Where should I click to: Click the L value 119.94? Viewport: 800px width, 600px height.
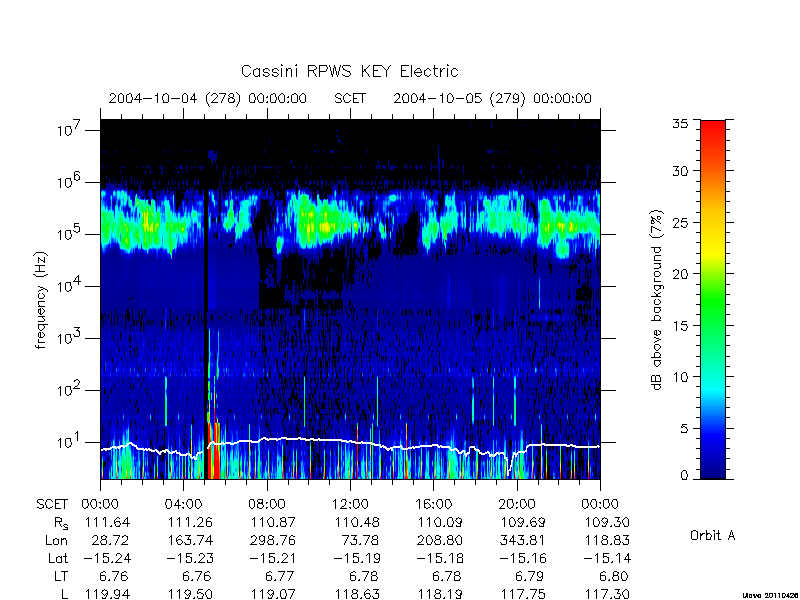(x=107, y=594)
